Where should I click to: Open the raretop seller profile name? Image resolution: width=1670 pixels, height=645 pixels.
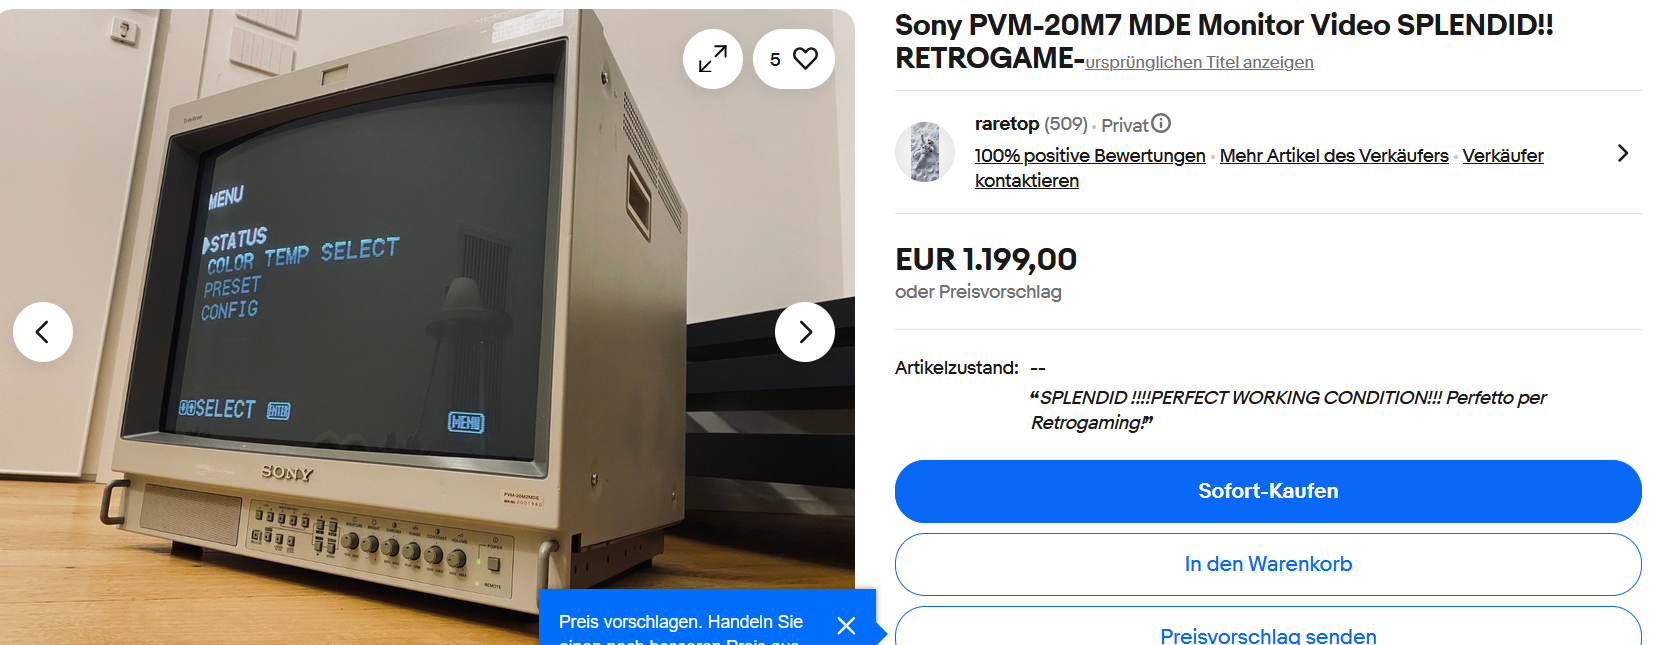[x=1007, y=124]
